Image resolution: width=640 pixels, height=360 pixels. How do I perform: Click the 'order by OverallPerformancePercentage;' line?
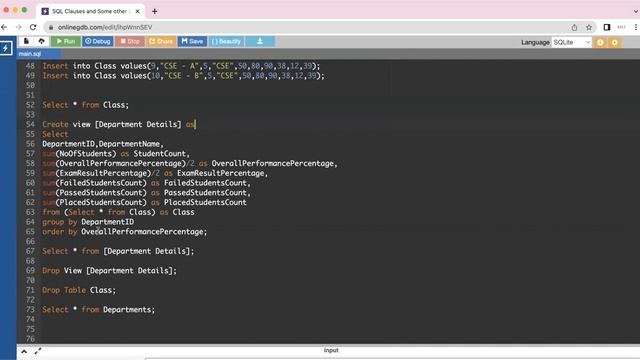point(124,232)
